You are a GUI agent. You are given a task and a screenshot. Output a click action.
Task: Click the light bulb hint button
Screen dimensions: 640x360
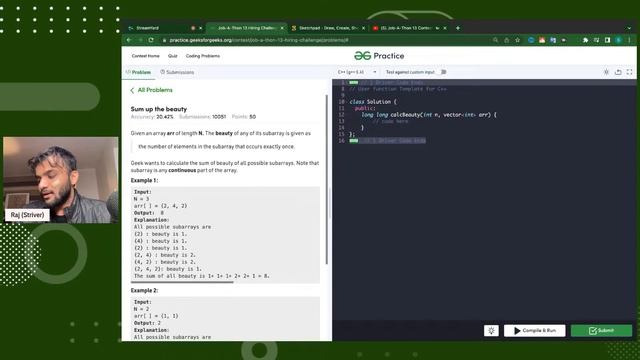pos(491,331)
